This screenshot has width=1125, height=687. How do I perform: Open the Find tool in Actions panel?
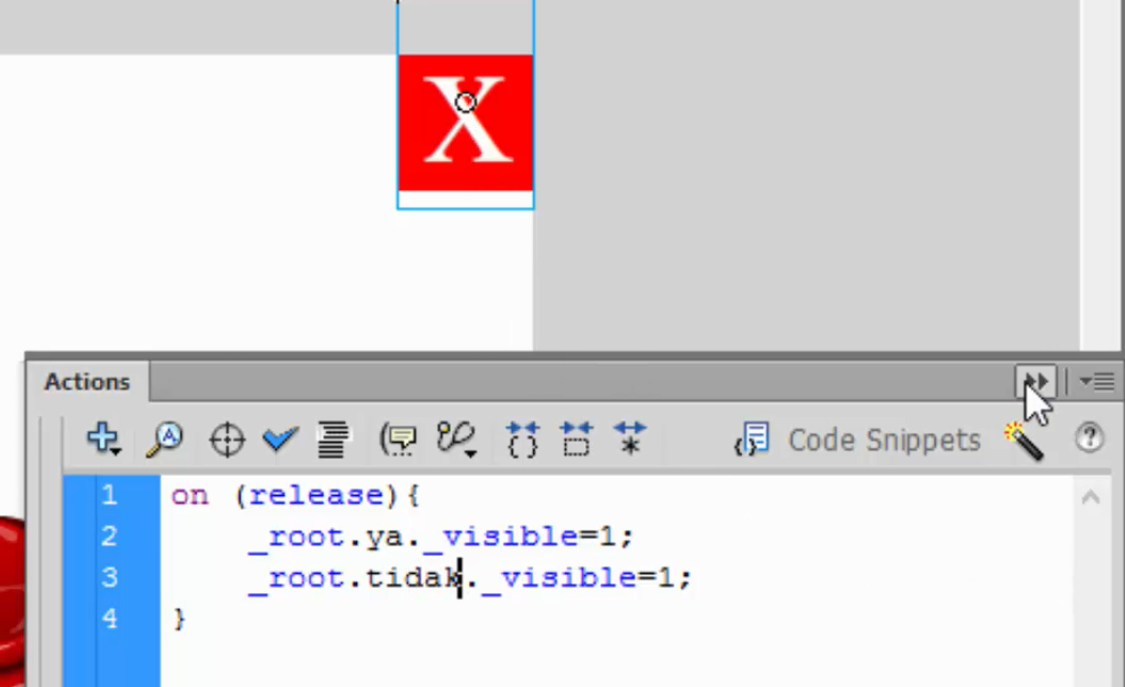click(164, 439)
